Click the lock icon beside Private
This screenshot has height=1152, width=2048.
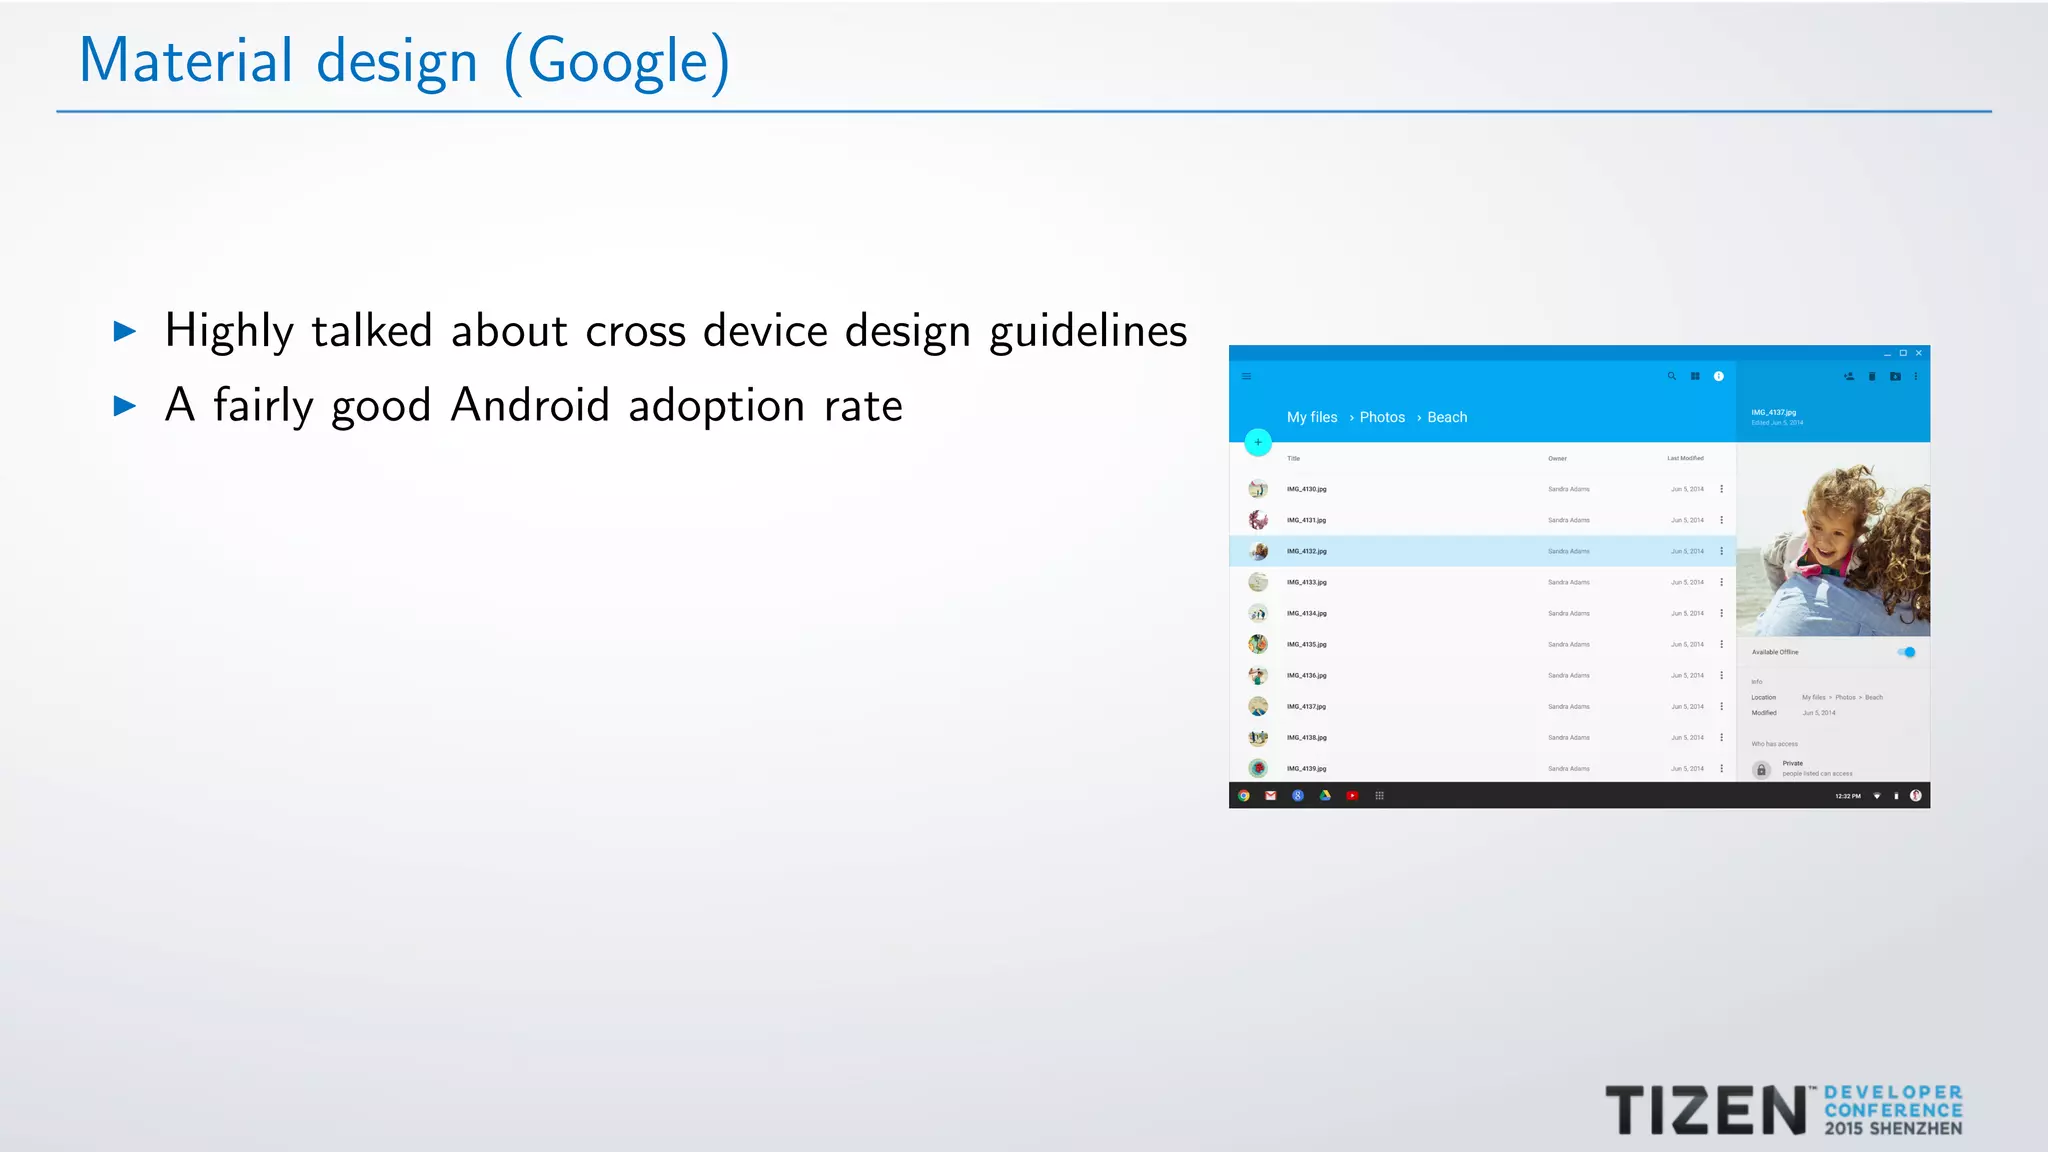point(1762,770)
